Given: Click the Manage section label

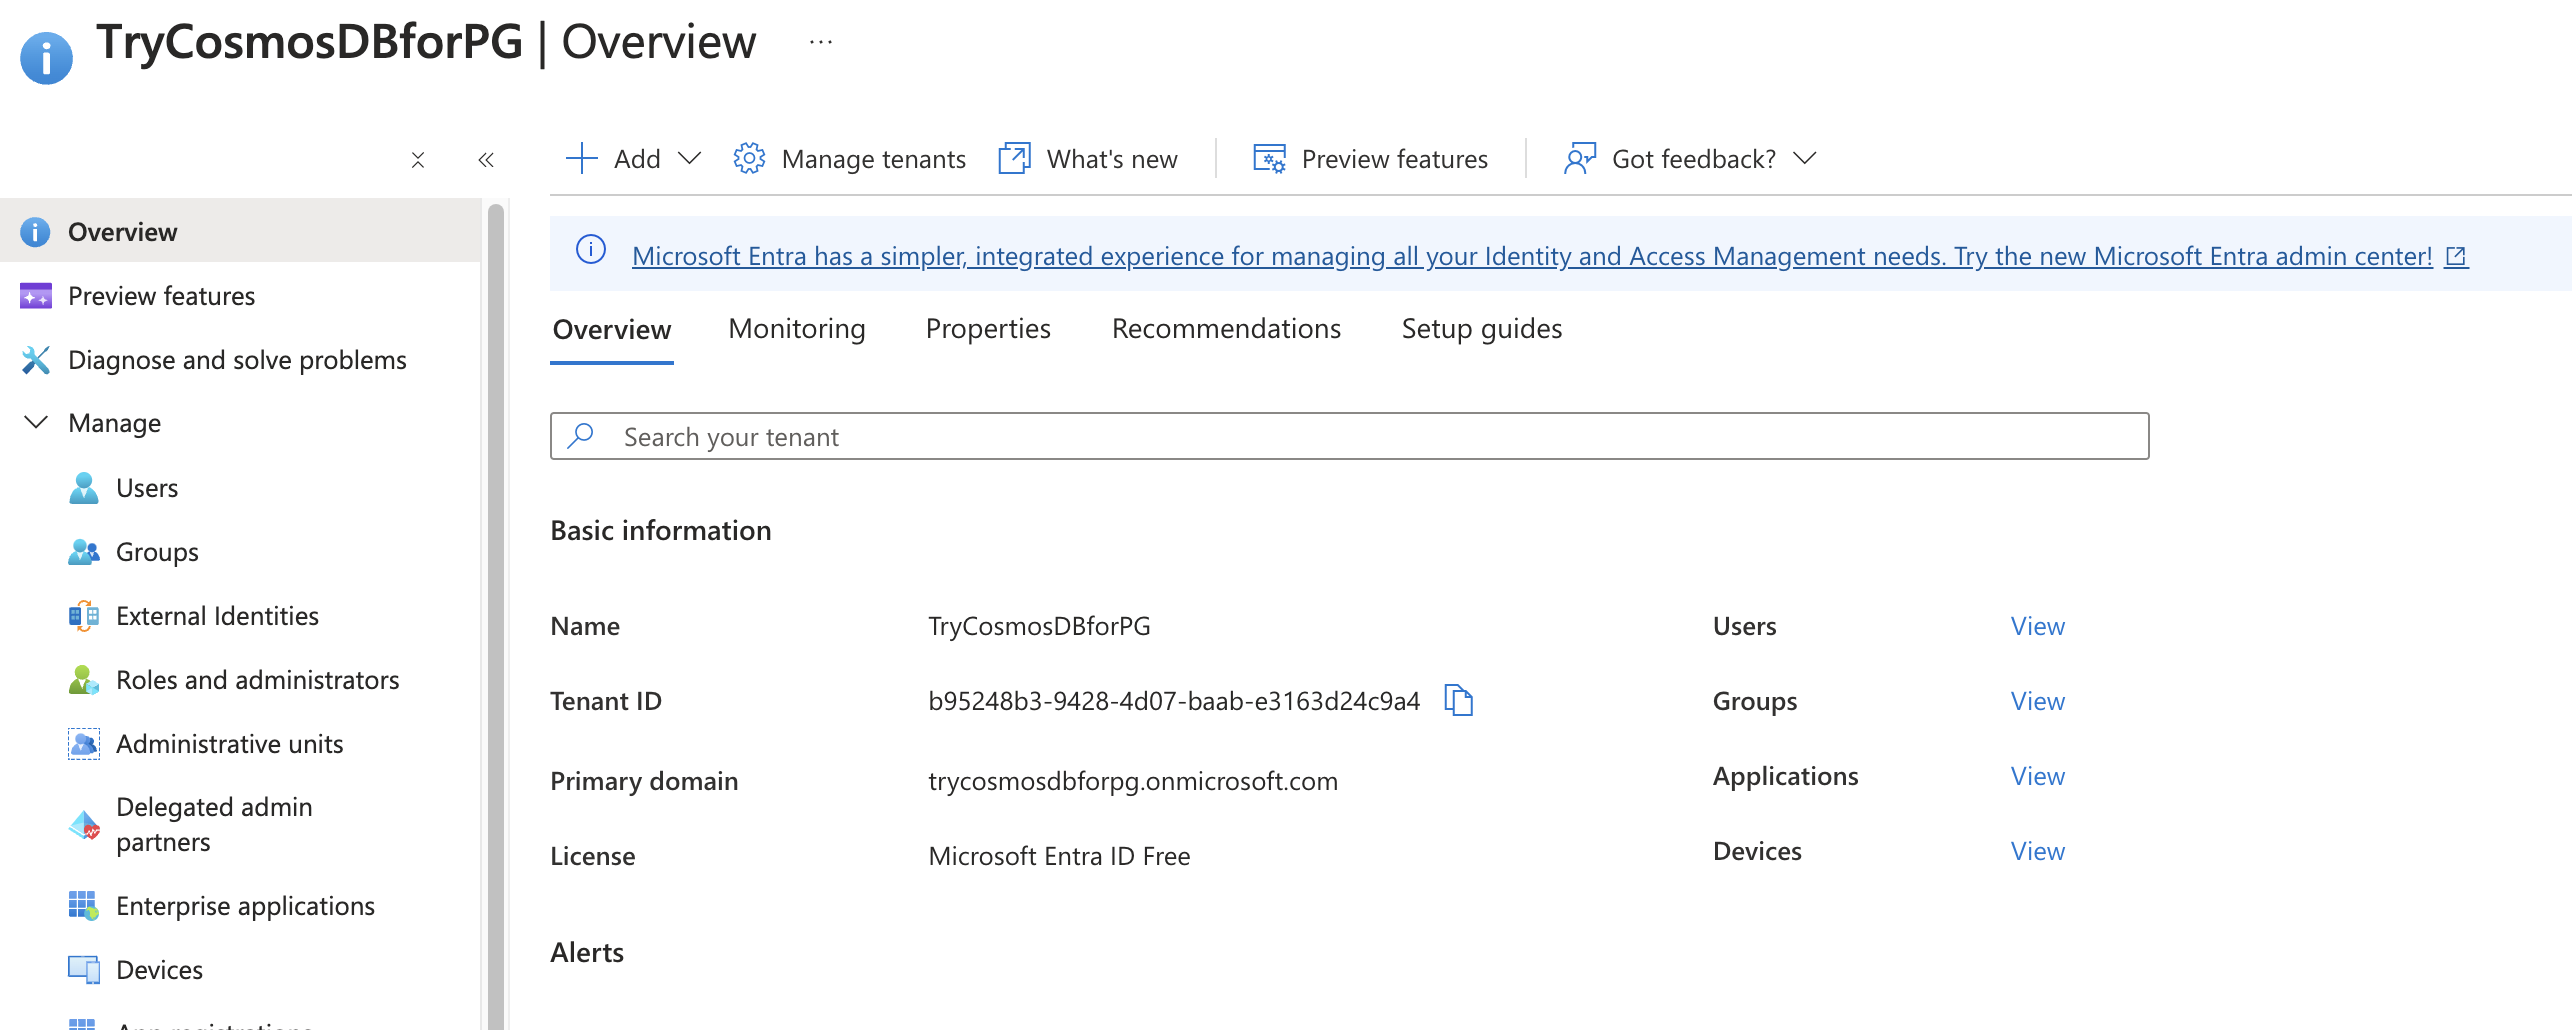Looking at the screenshot, I should [x=114, y=423].
